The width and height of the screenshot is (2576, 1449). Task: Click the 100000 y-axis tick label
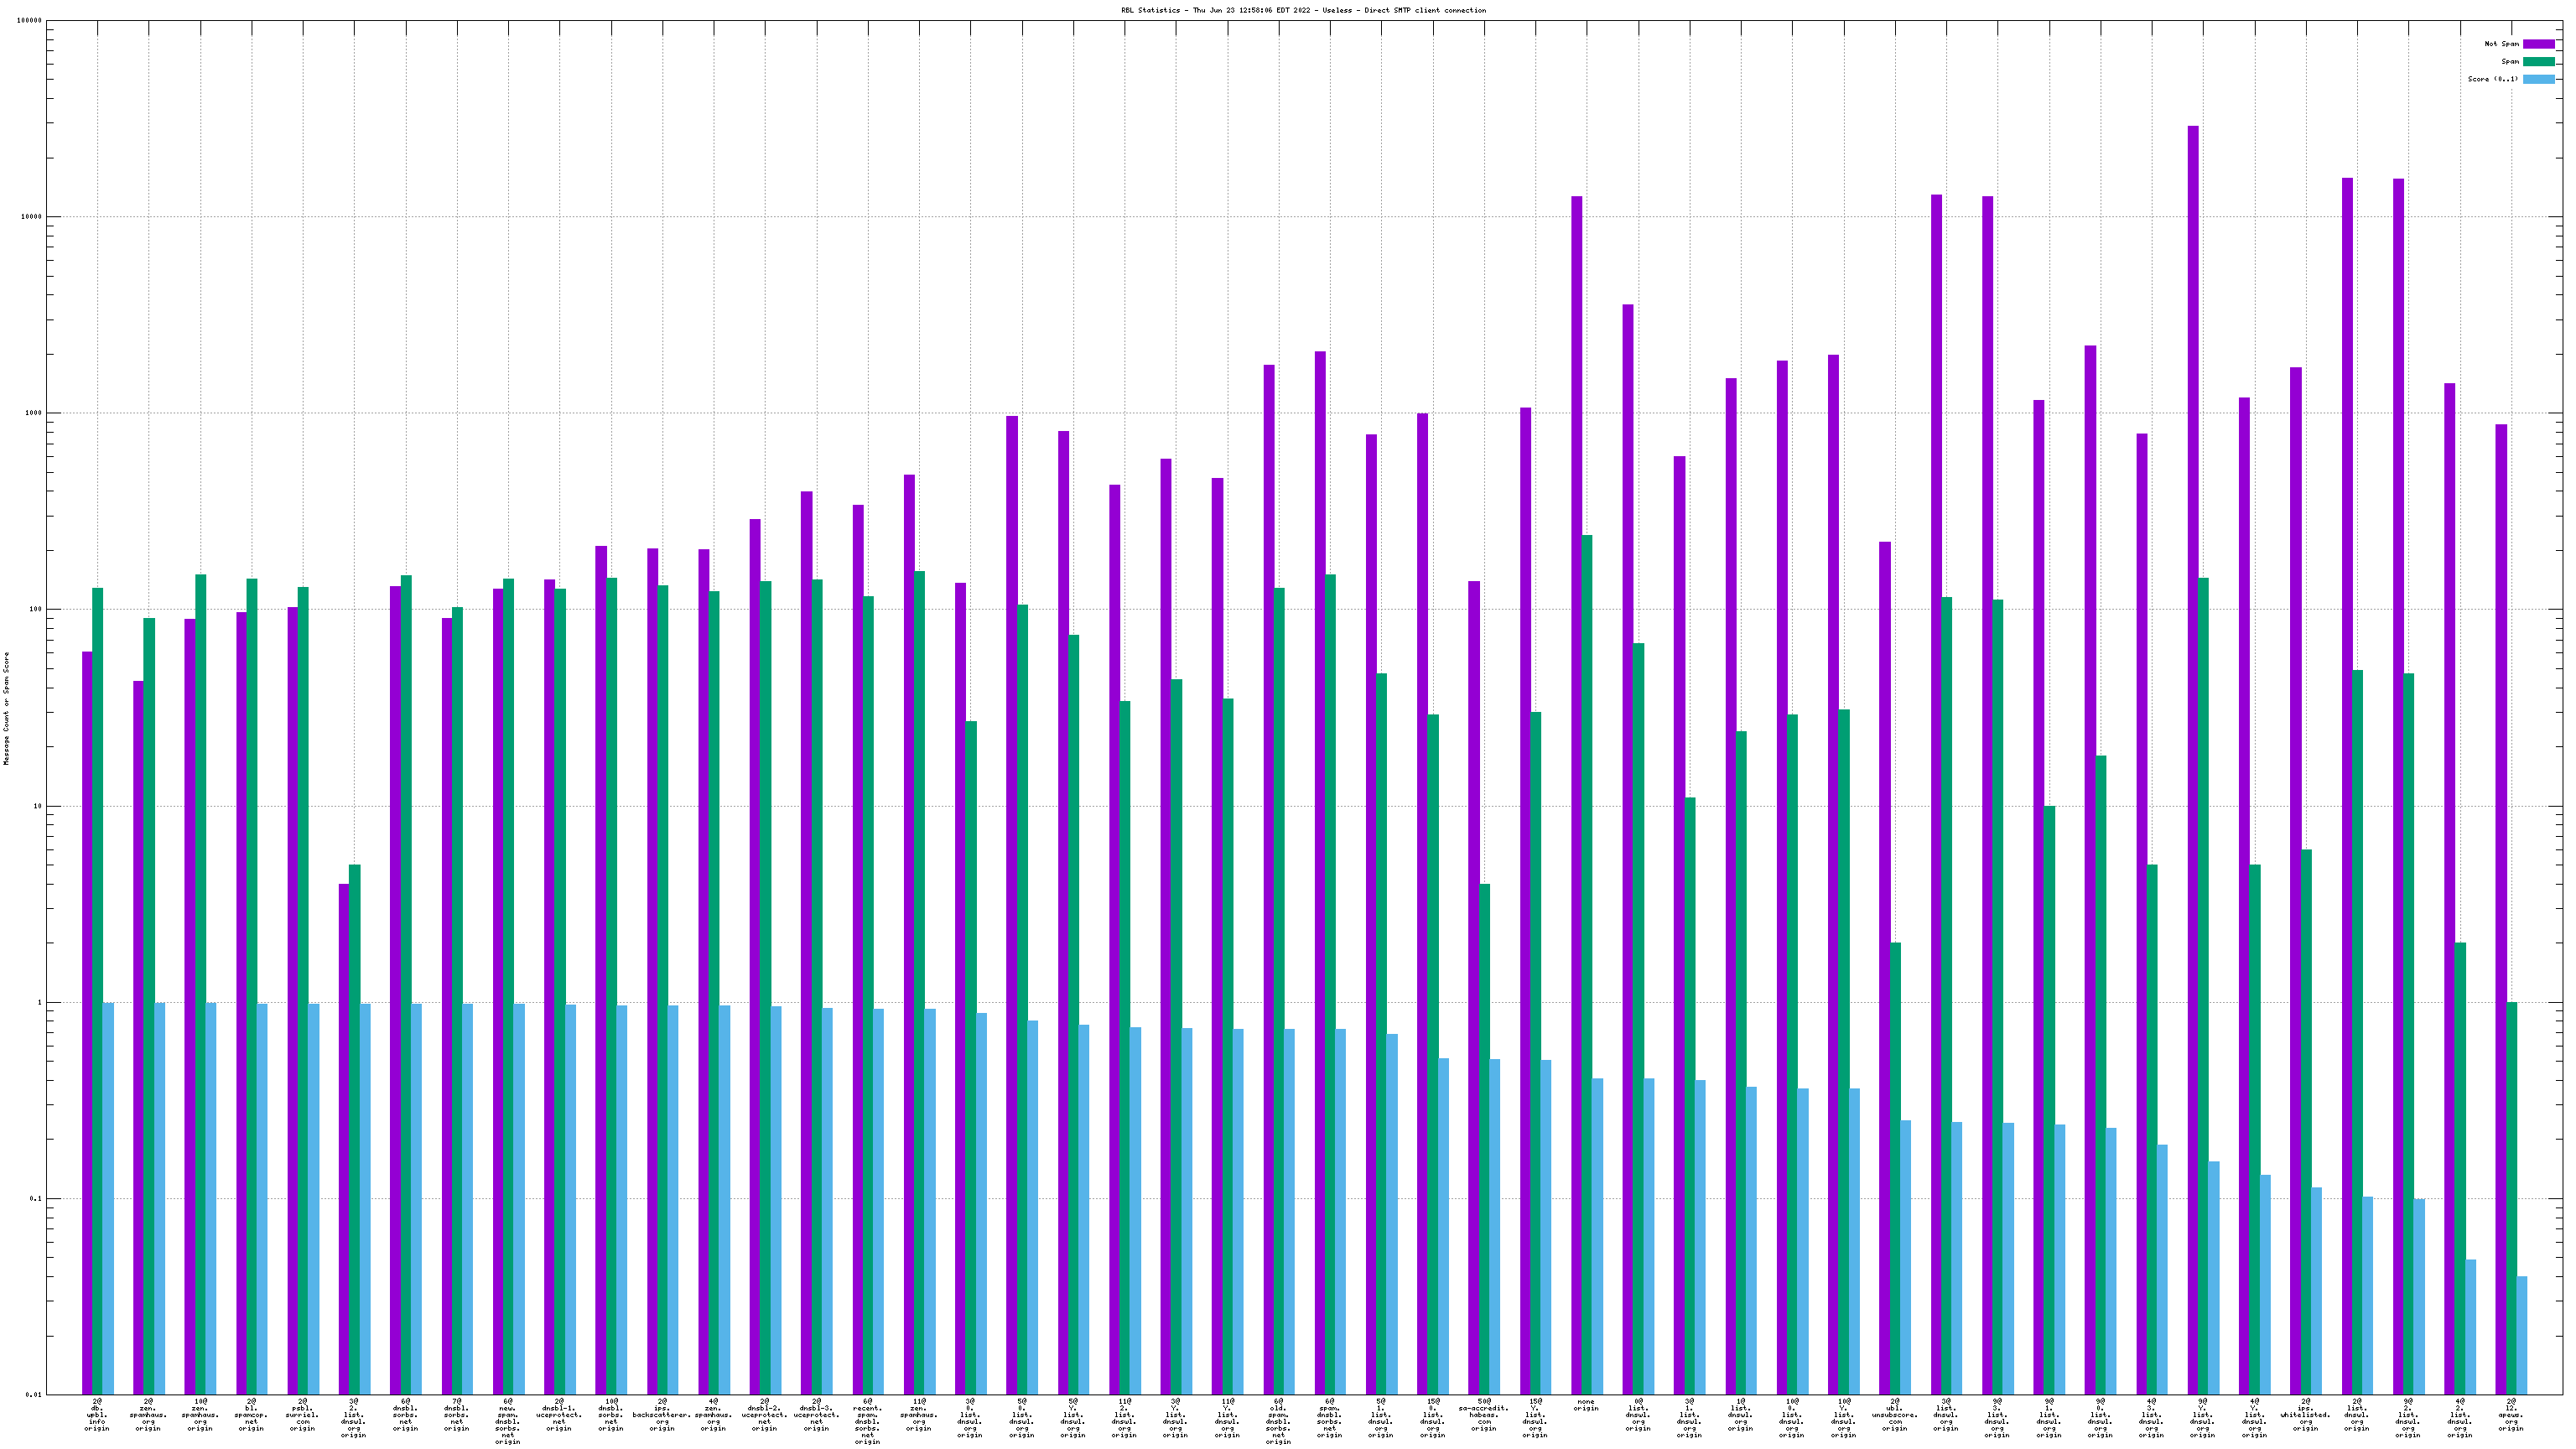pyautogui.click(x=30, y=20)
